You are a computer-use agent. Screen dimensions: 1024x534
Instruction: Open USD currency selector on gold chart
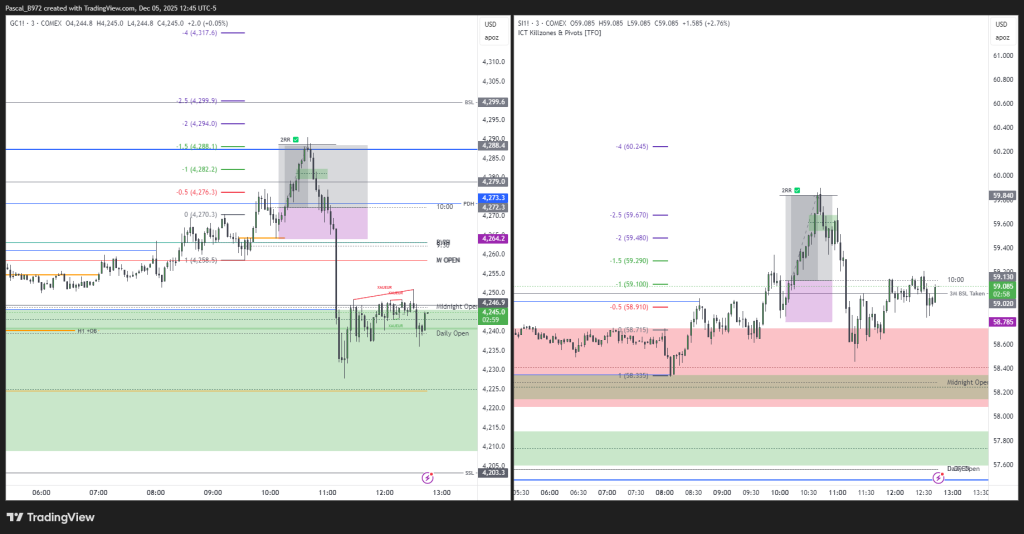[x=490, y=24]
